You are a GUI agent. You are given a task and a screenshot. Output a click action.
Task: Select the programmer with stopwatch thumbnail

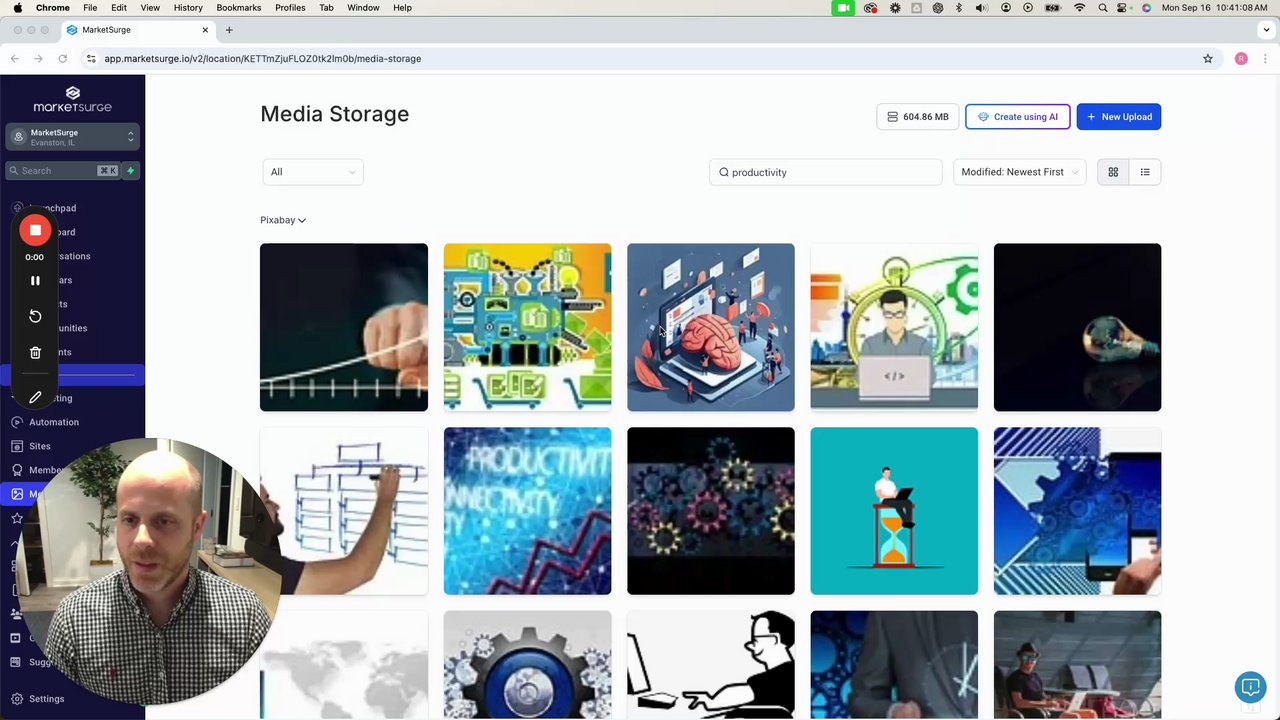pyautogui.click(x=894, y=327)
